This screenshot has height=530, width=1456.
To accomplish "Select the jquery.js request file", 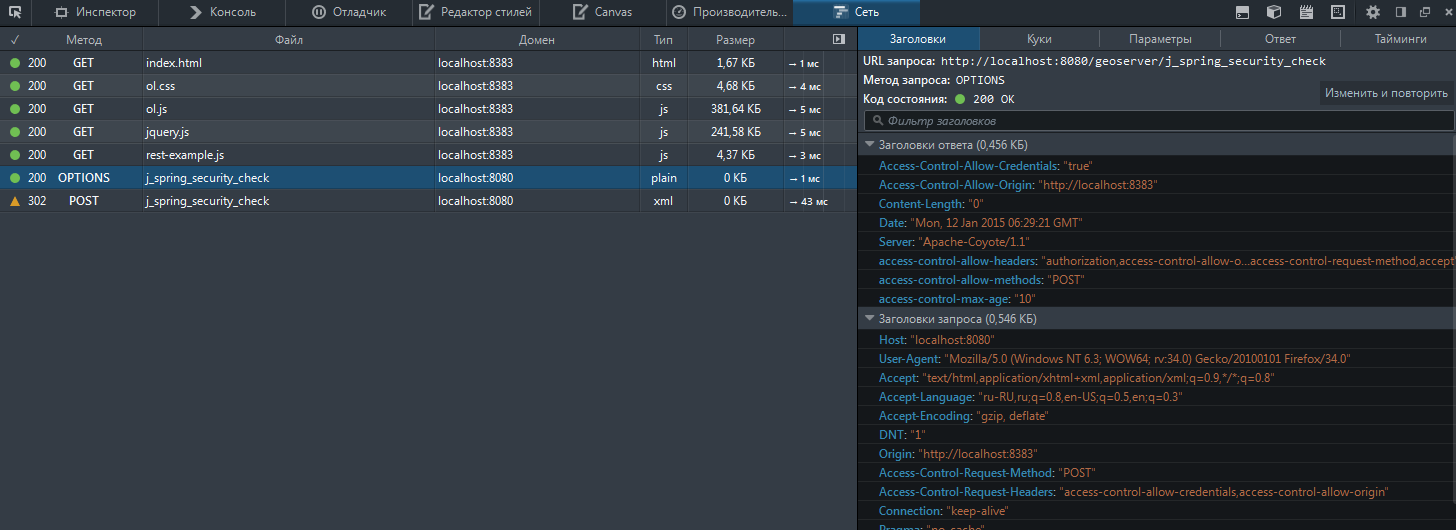I will 167,132.
